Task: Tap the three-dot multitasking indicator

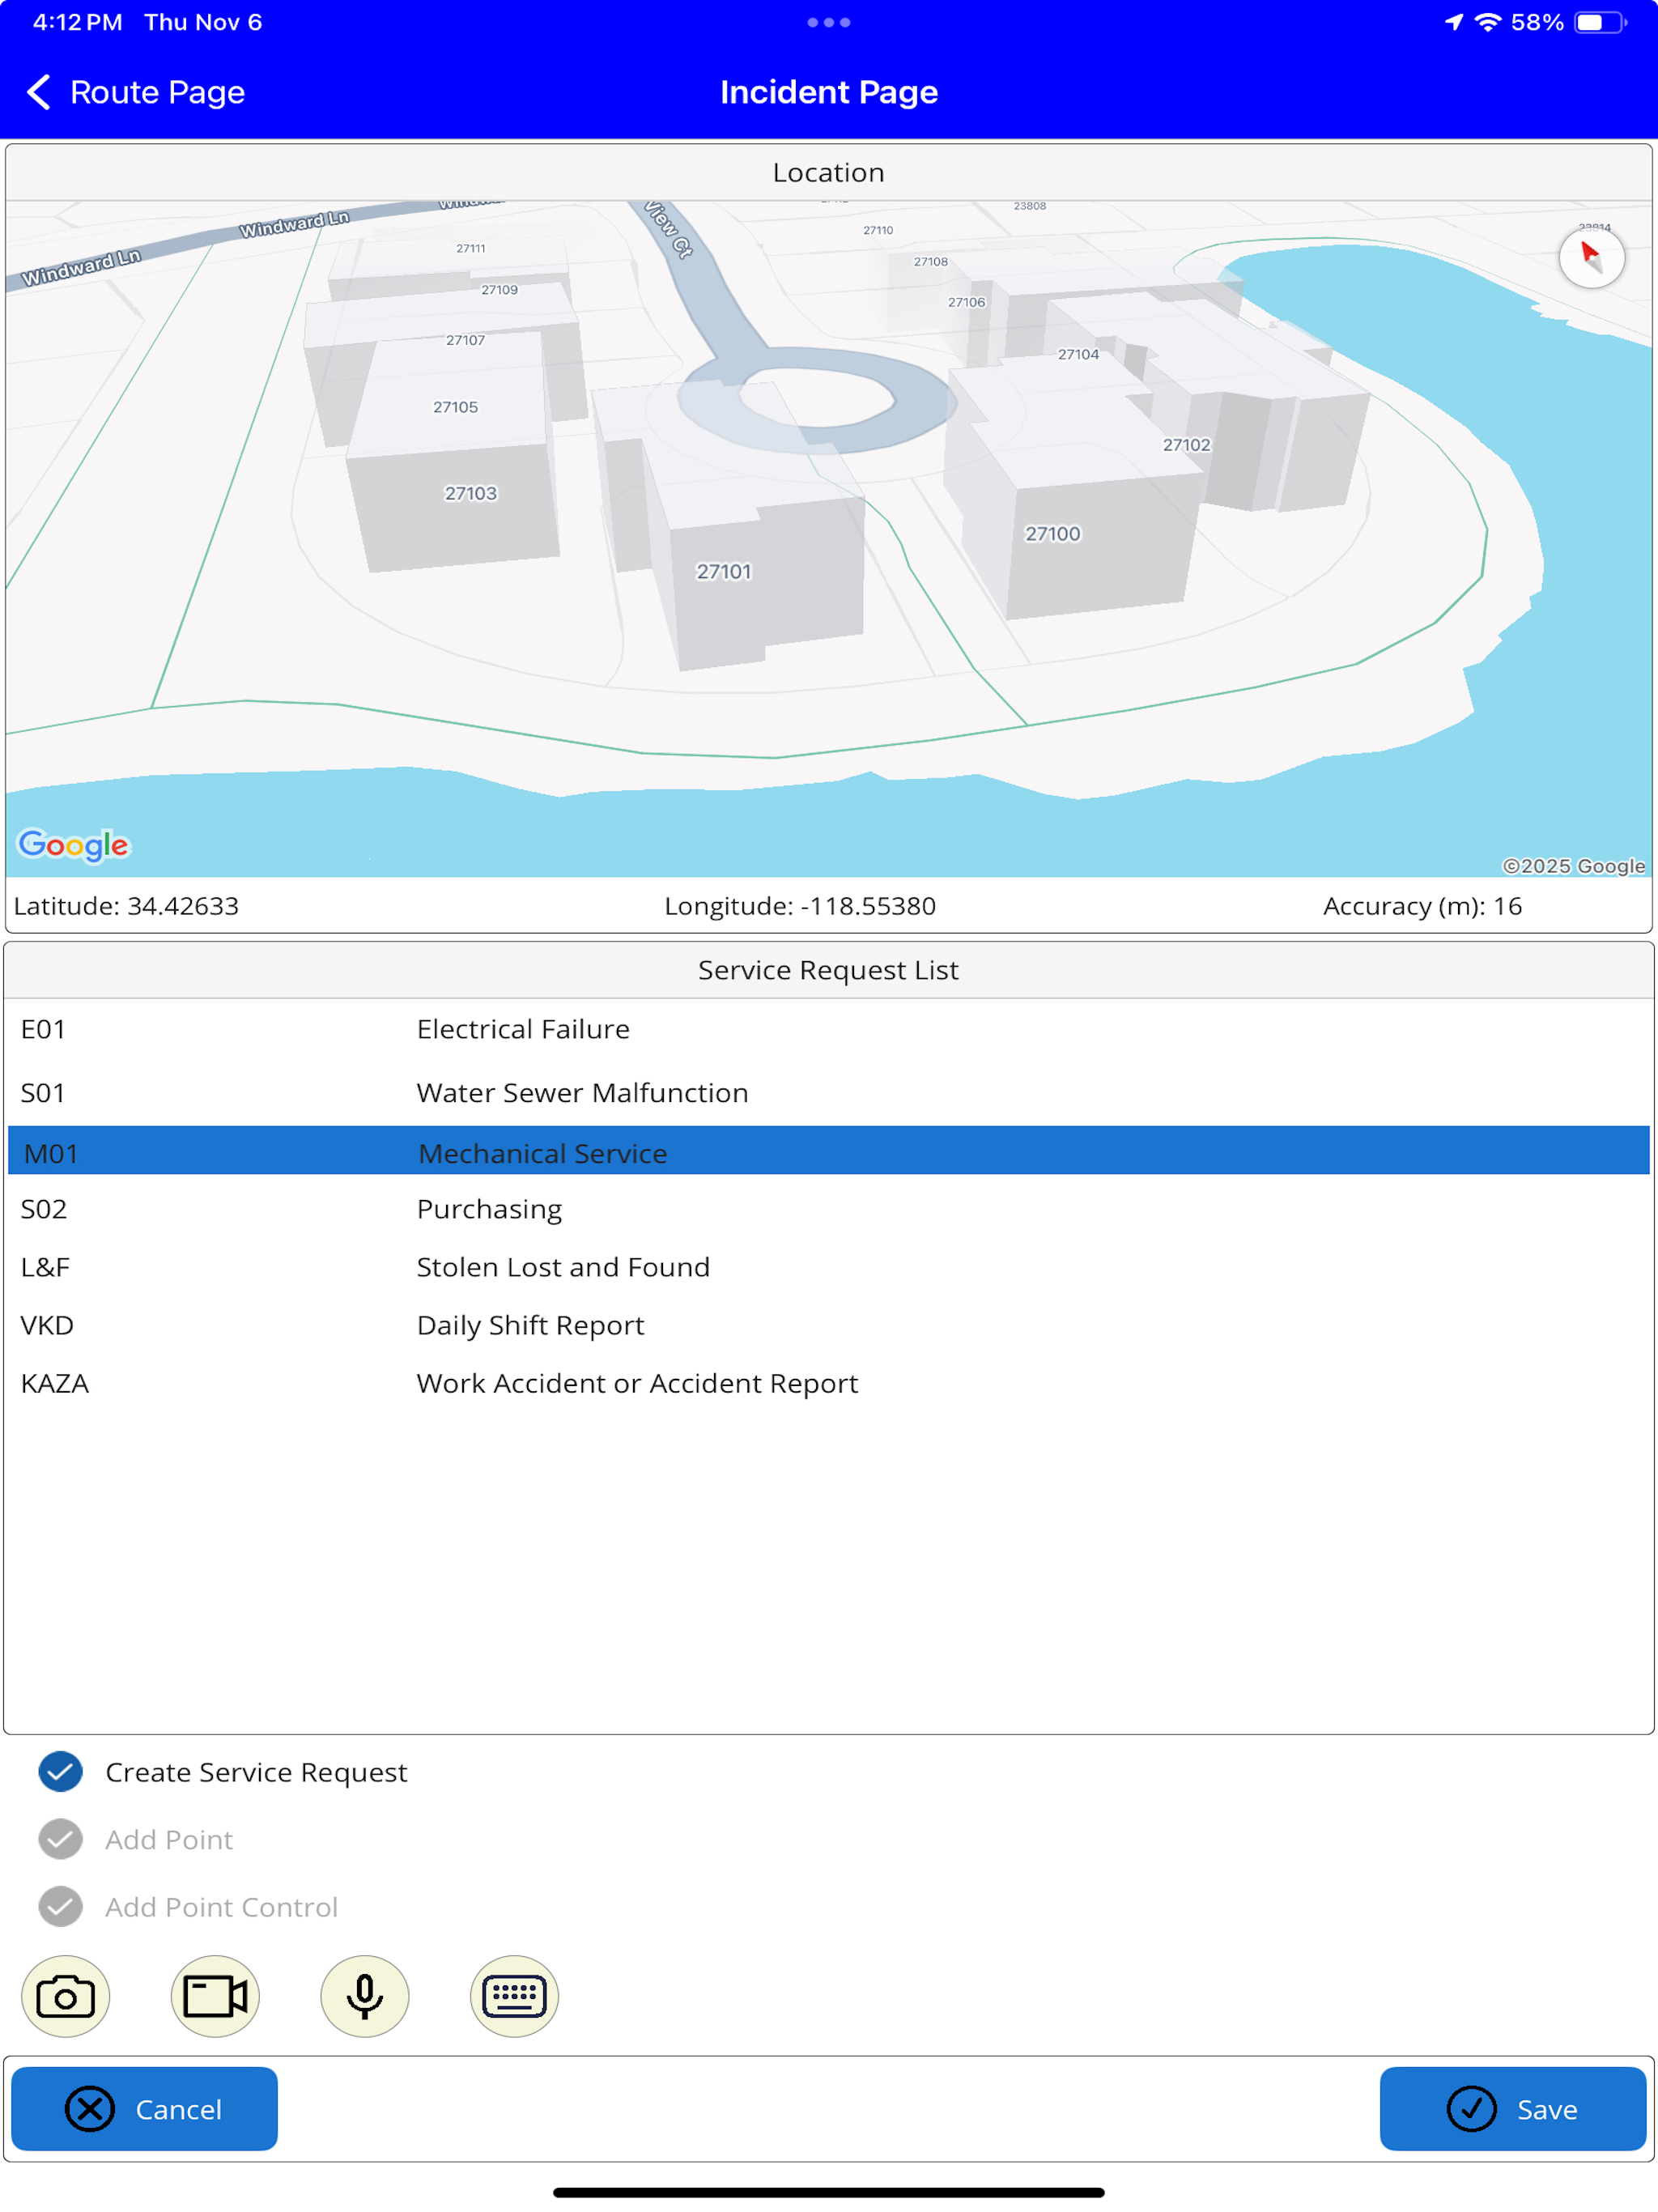Action: pyautogui.click(x=829, y=22)
